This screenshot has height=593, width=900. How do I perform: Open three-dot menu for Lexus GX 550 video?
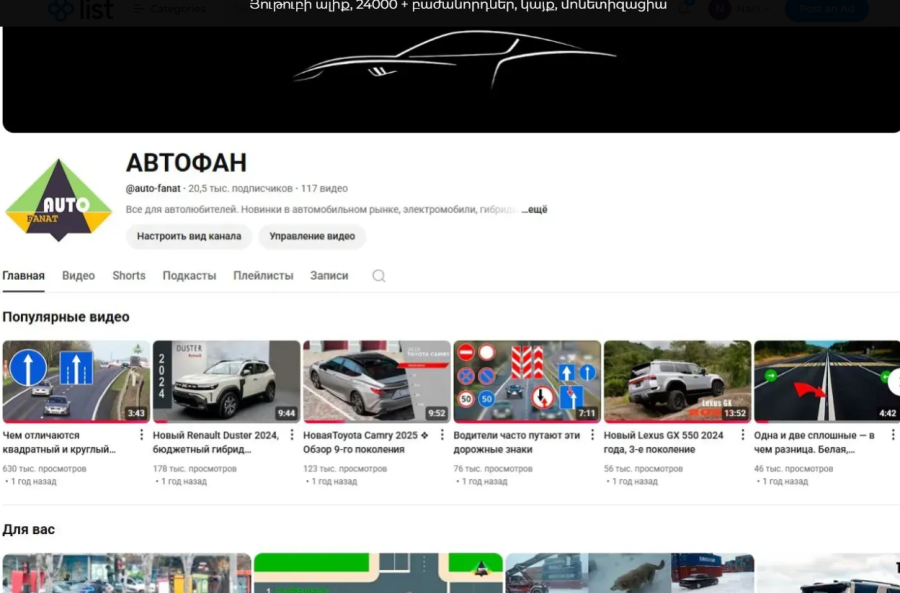click(x=743, y=435)
